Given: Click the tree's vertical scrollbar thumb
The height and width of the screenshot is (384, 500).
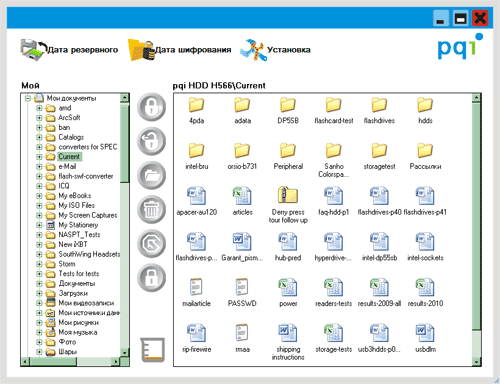Looking at the screenshot, I should tap(124, 143).
